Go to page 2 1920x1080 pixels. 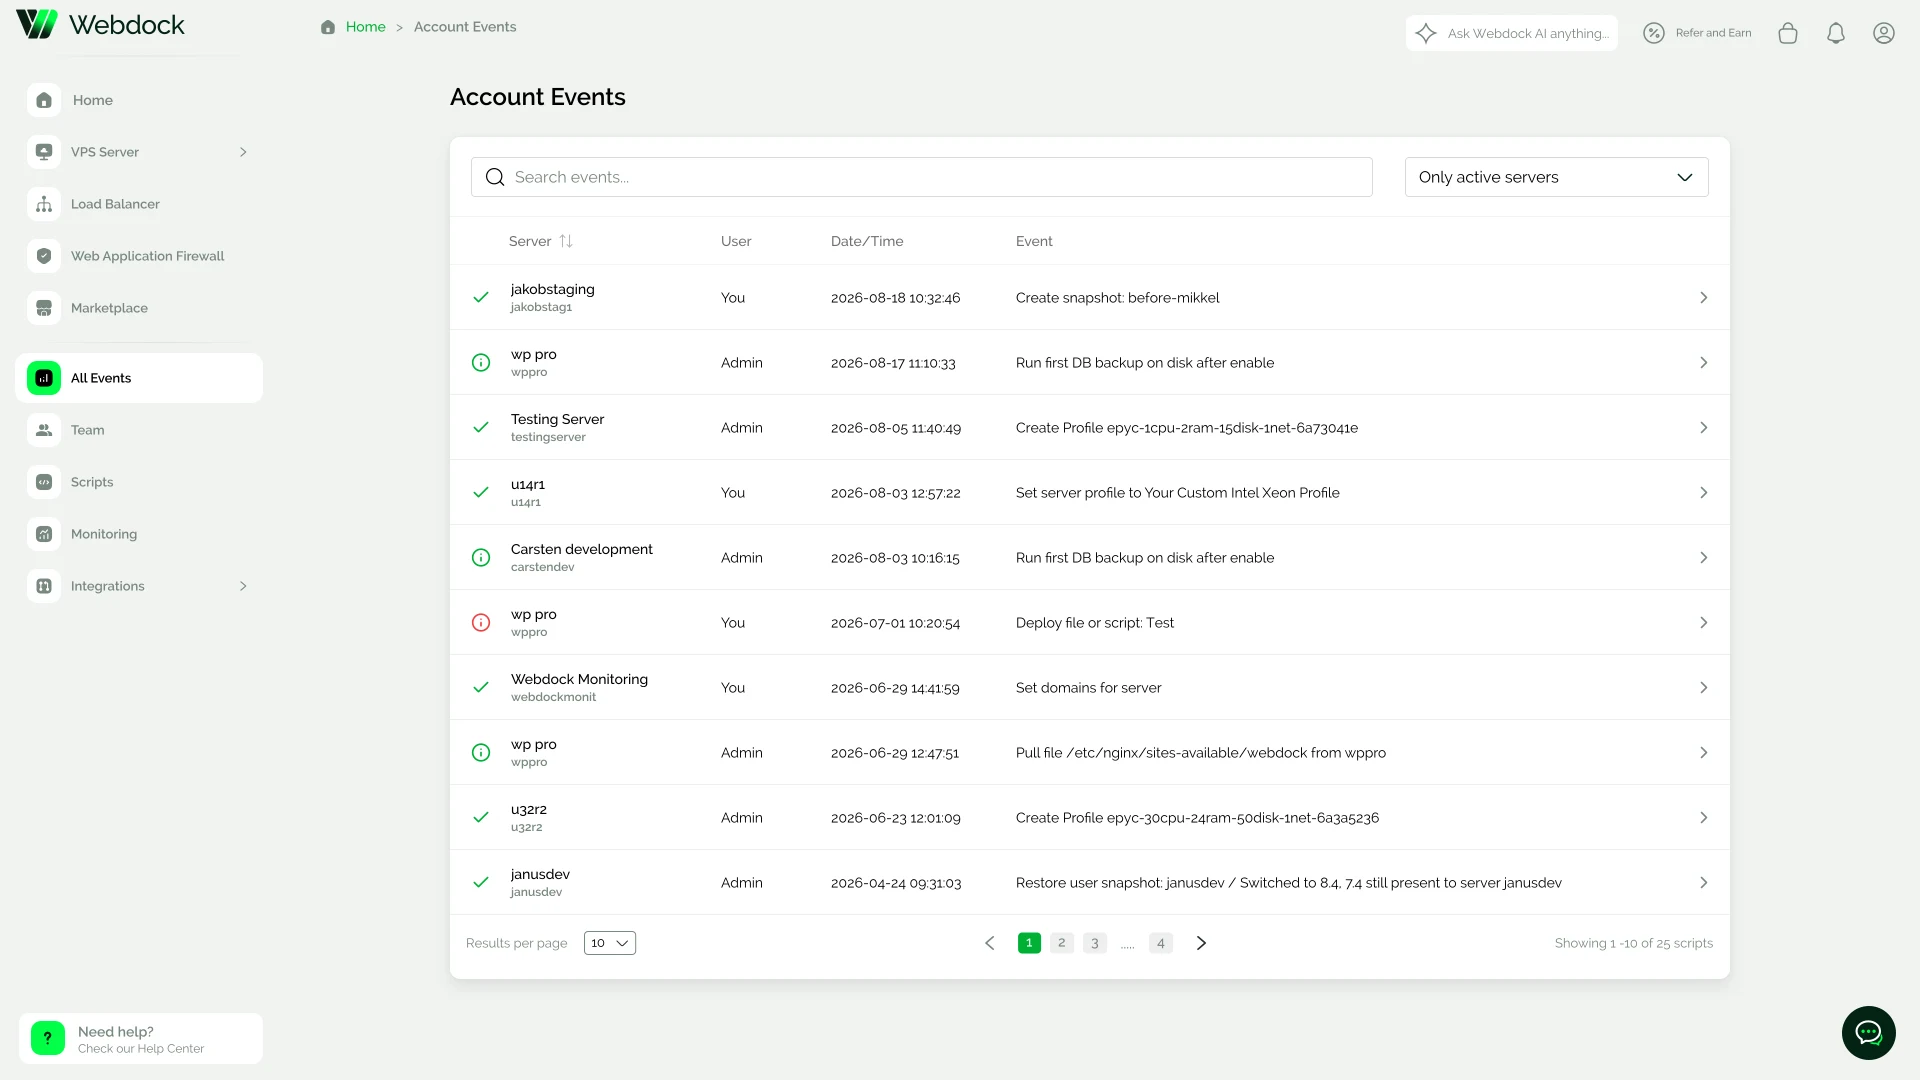coord(1062,943)
